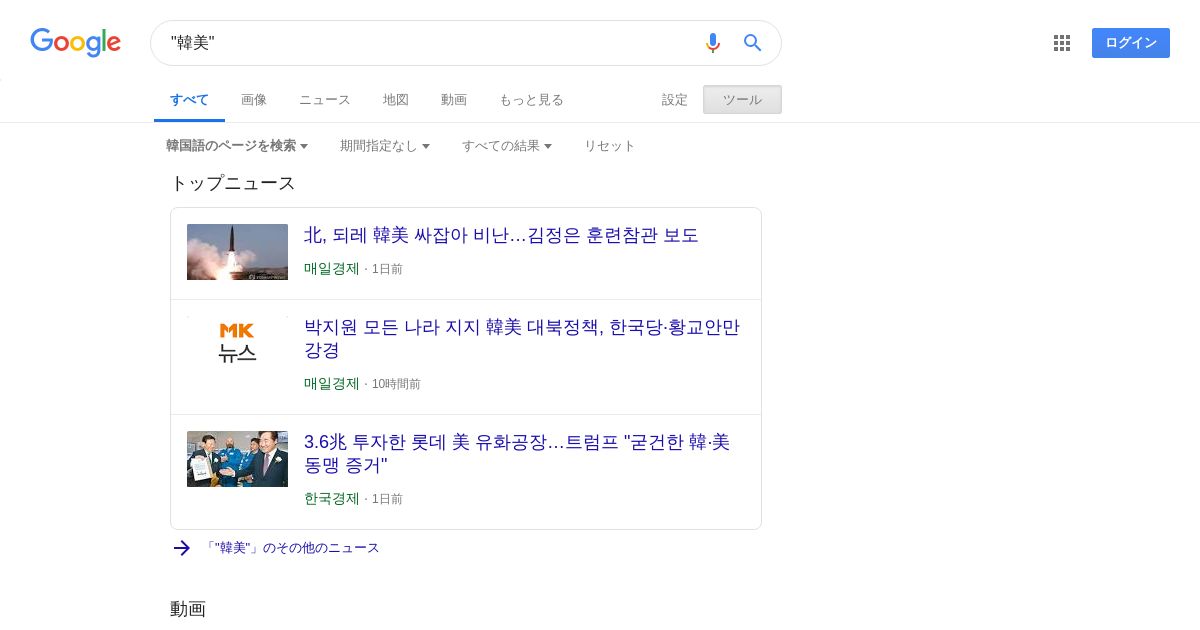Open the もっと見る menu

531,100
